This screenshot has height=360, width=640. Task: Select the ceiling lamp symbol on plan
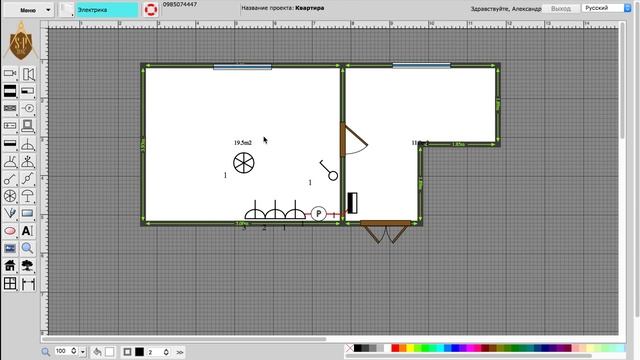pyautogui.click(x=244, y=163)
